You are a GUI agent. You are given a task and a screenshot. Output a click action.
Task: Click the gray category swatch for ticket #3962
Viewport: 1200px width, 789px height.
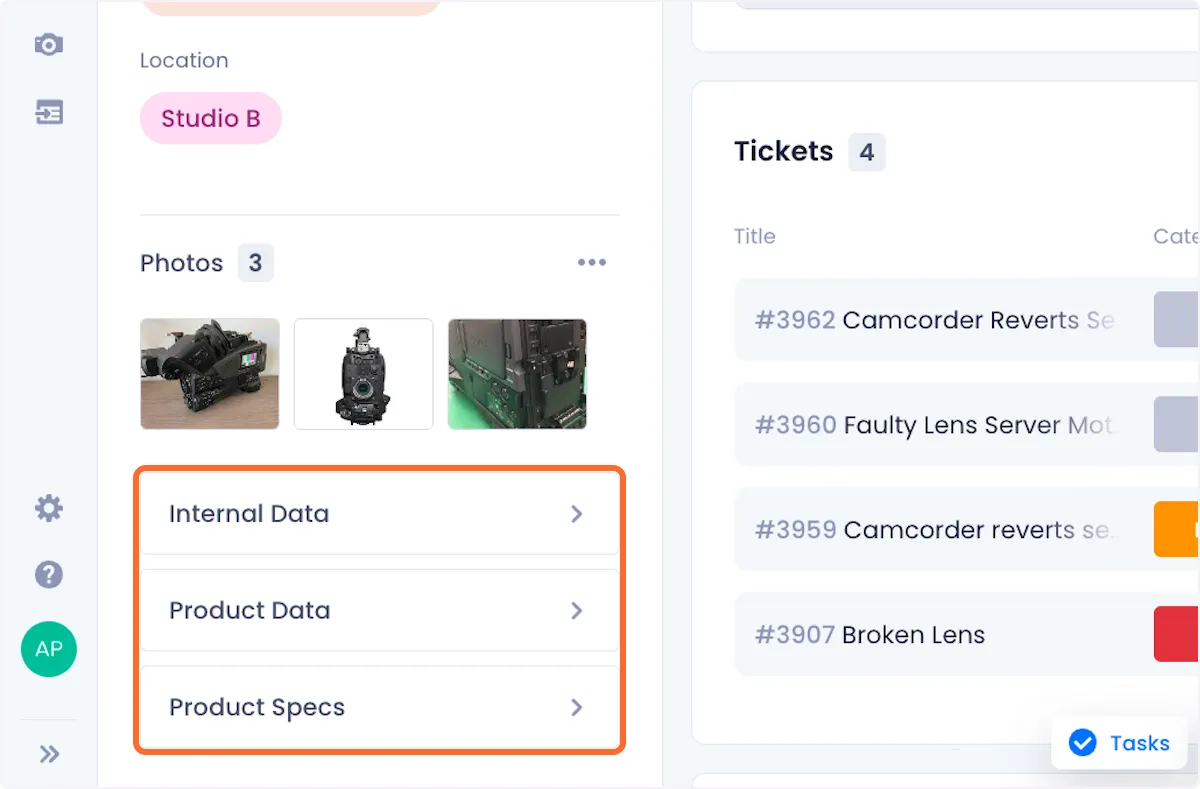point(1177,320)
